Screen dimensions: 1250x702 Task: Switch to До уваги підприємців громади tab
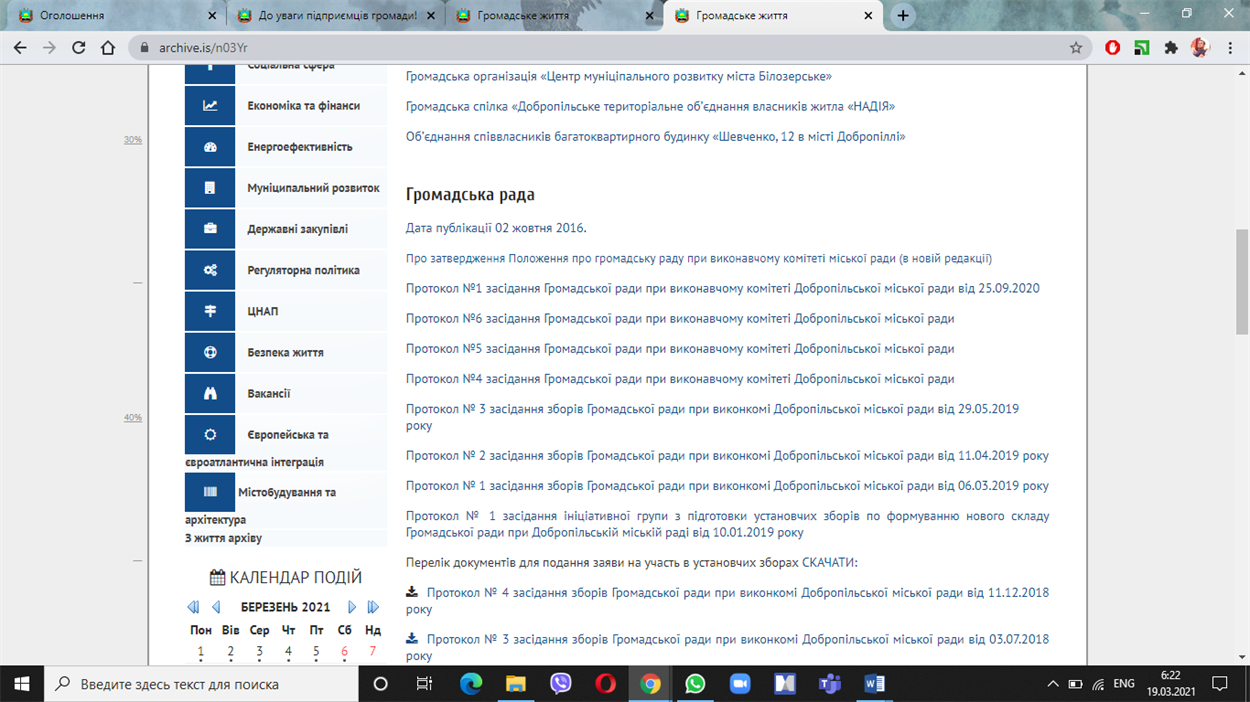point(334,16)
